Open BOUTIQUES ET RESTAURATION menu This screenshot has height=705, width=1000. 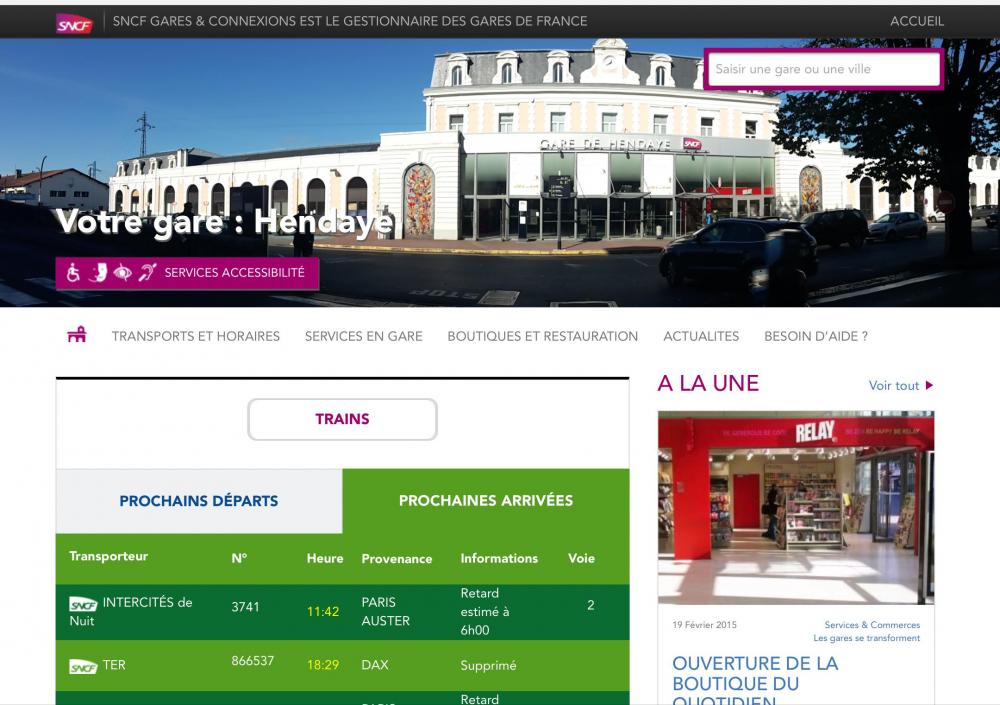pyautogui.click(x=543, y=336)
